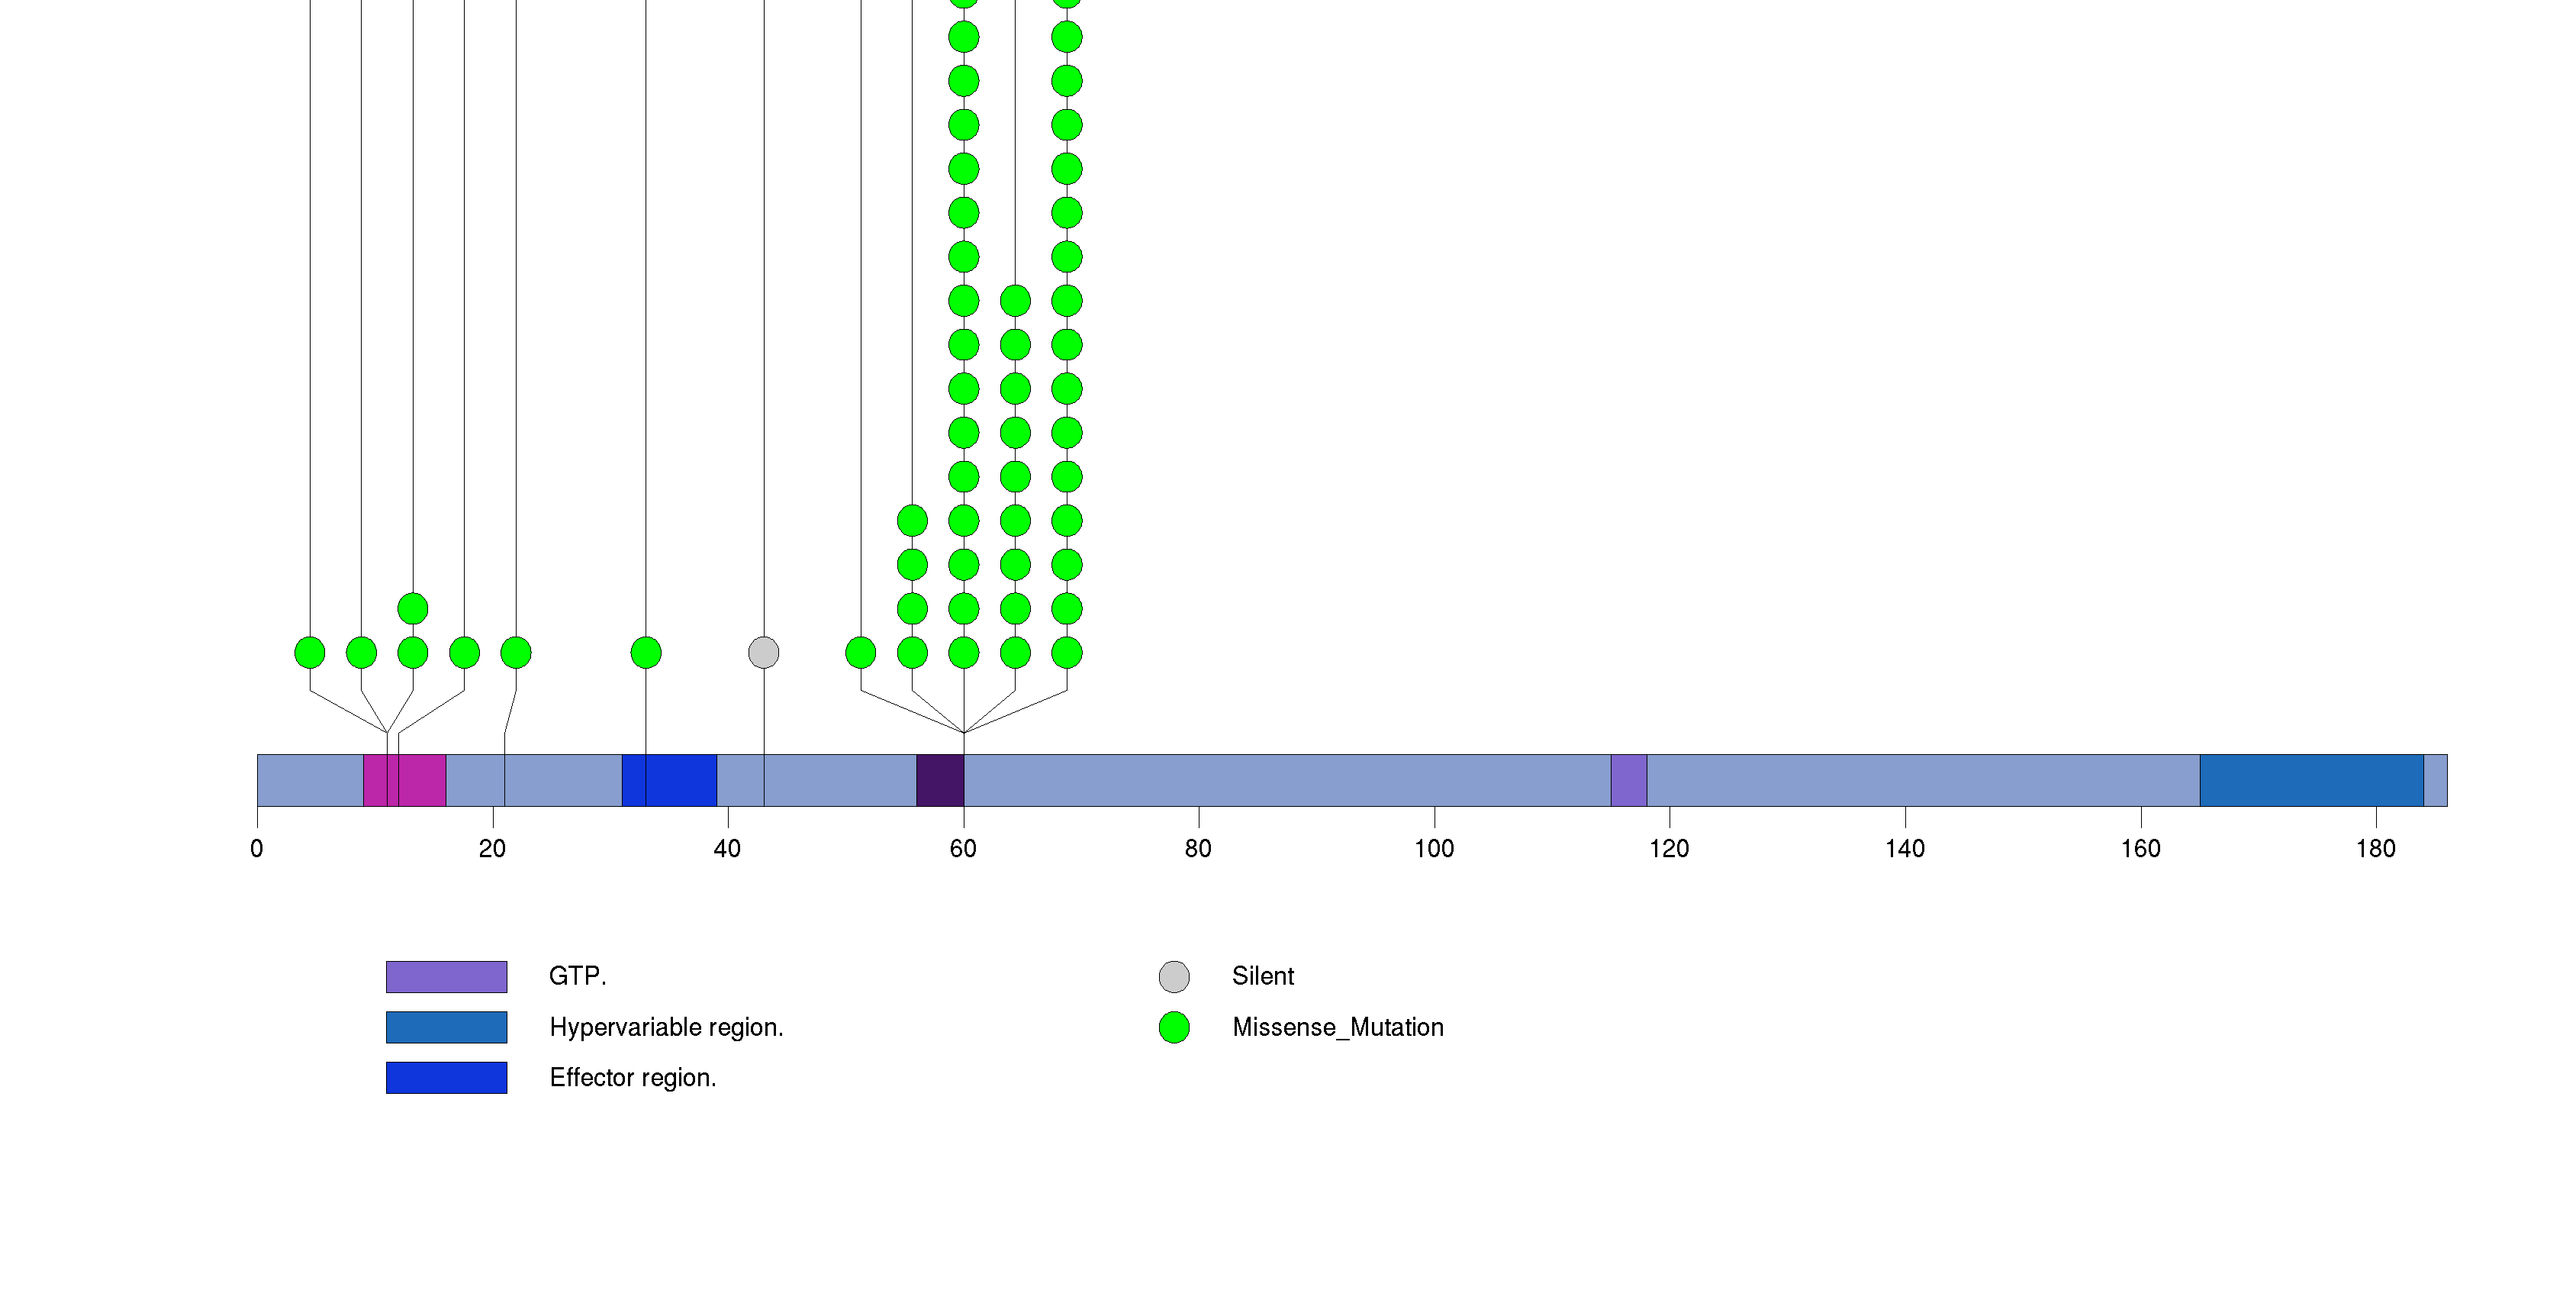Click the Hypervariable region legend swatch
The width and height of the screenshot is (2576, 1290).
click(x=446, y=1027)
